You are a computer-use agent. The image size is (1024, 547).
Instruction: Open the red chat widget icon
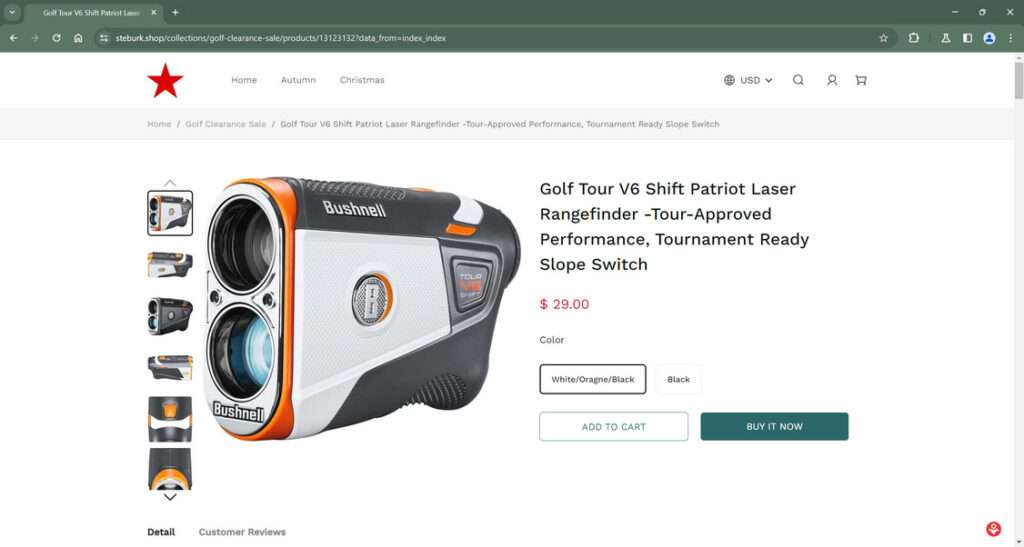click(x=993, y=529)
